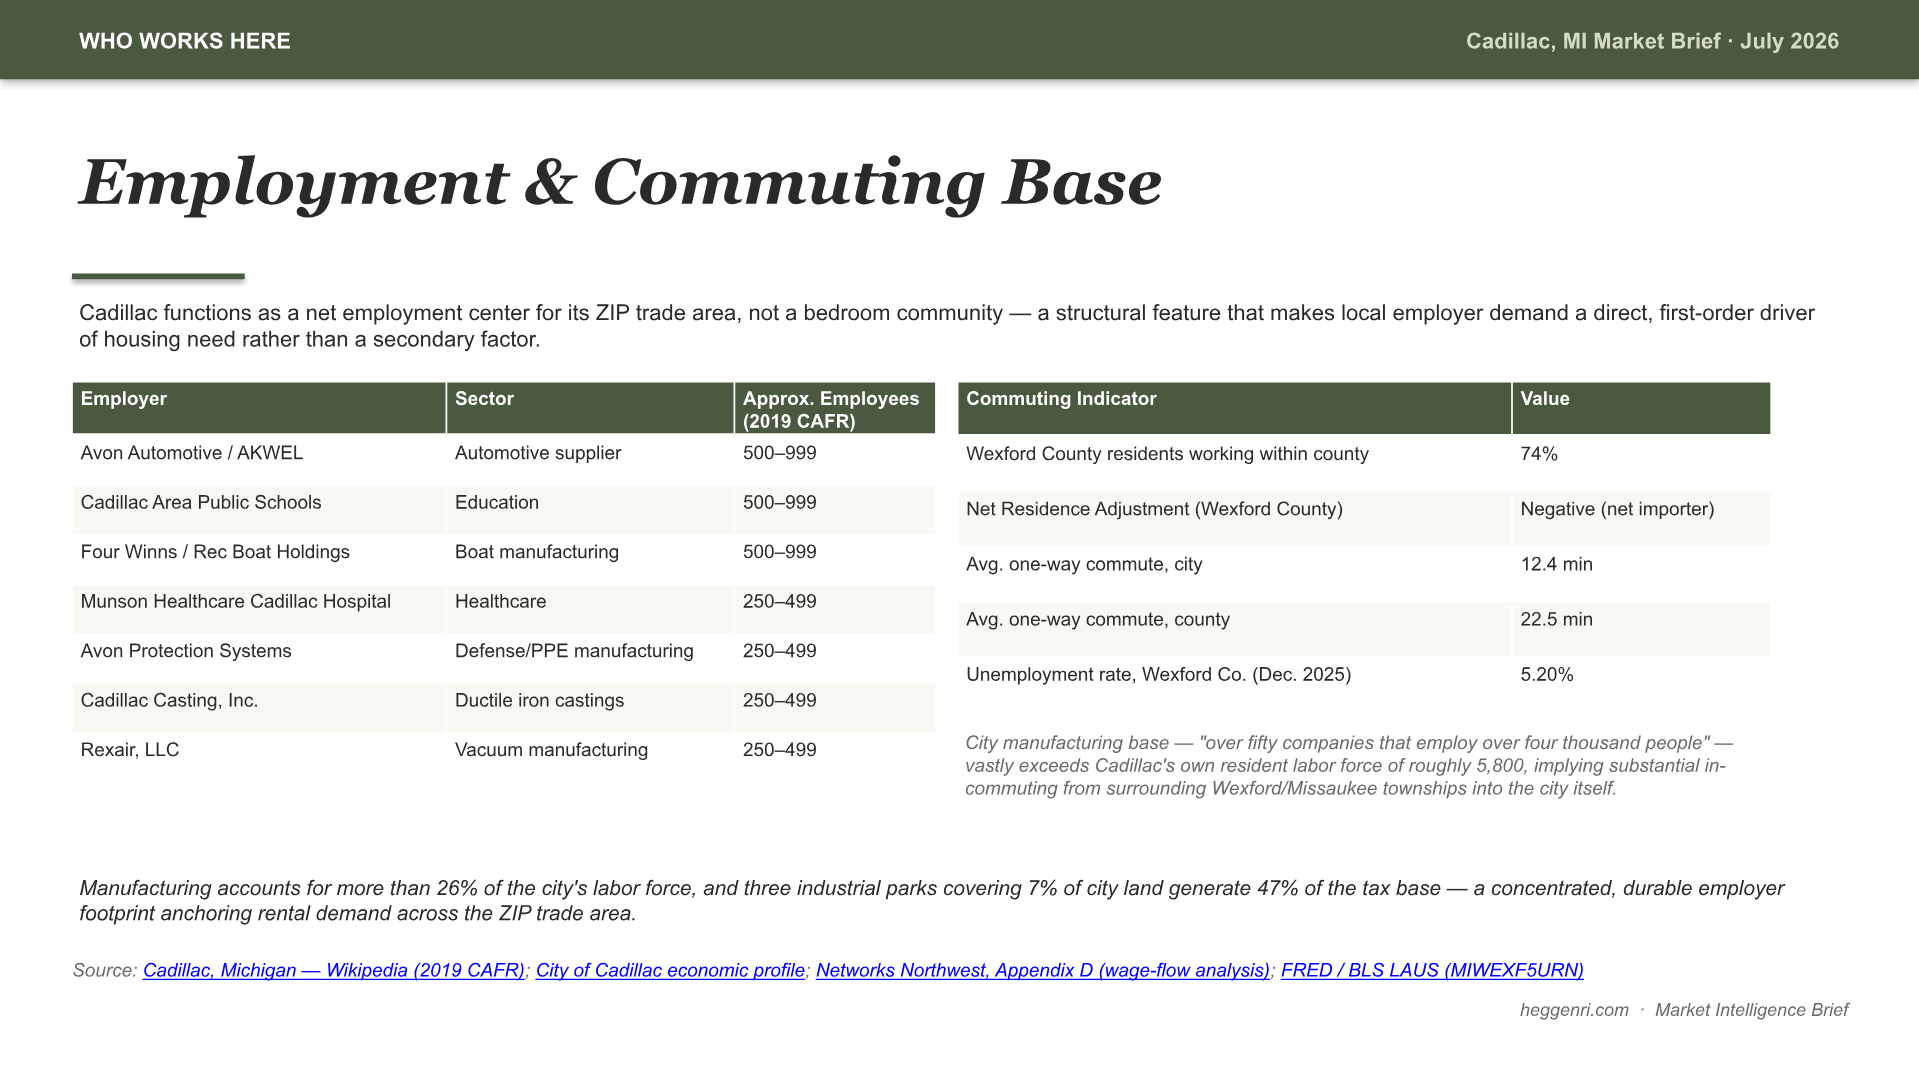Viewport: 1919px width, 1080px height.
Task: Click the 'Sector' column header
Action: (x=590, y=408)
